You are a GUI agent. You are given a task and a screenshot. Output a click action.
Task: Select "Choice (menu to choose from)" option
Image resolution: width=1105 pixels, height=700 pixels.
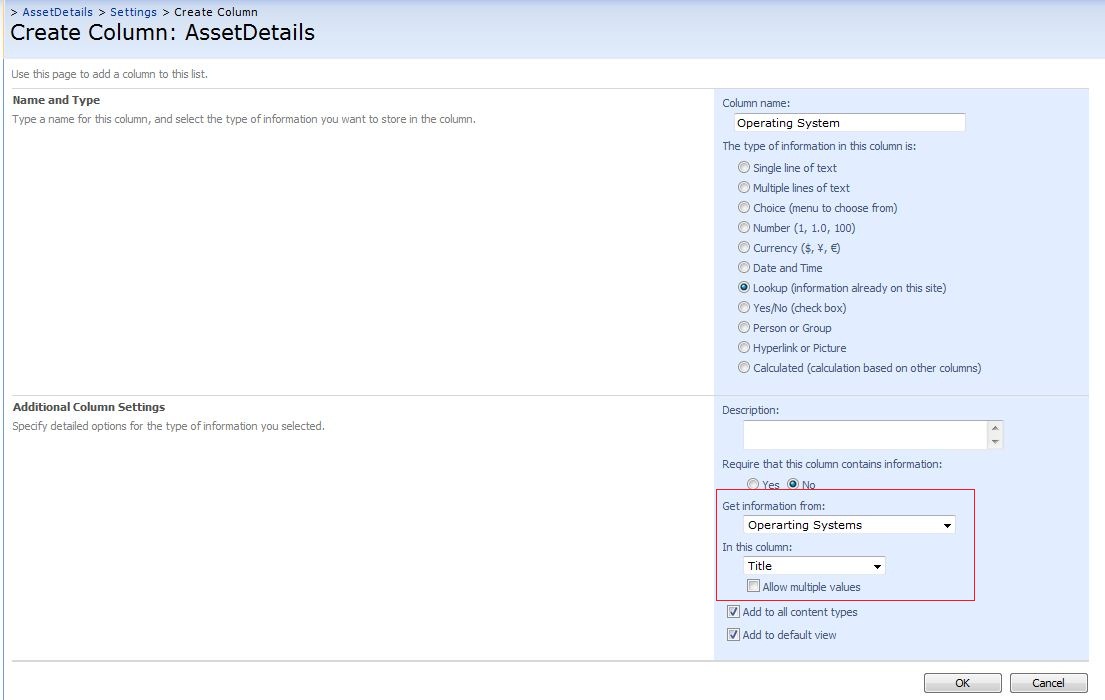[744, 208]
